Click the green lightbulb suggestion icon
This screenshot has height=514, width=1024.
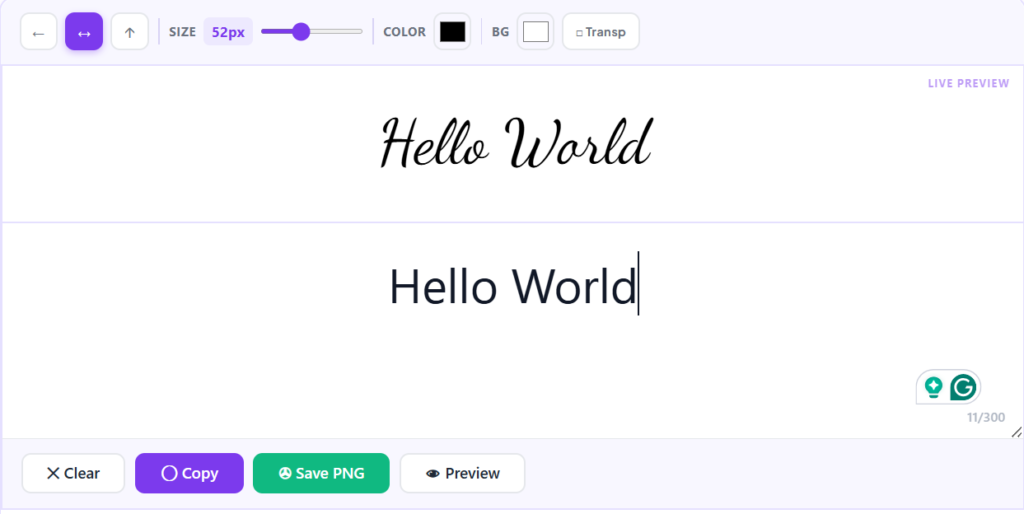[x=934, y=387]
